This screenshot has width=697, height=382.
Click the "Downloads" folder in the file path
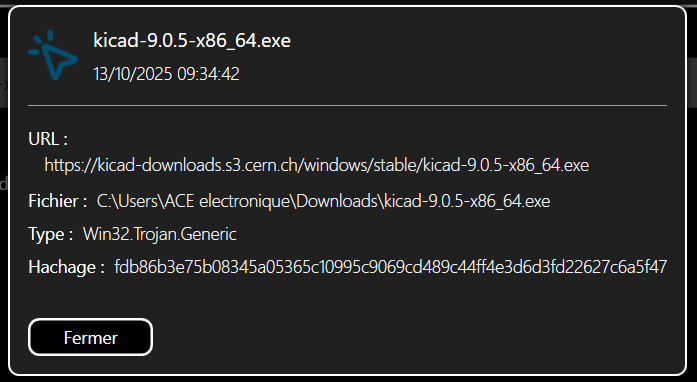point(337,201)
